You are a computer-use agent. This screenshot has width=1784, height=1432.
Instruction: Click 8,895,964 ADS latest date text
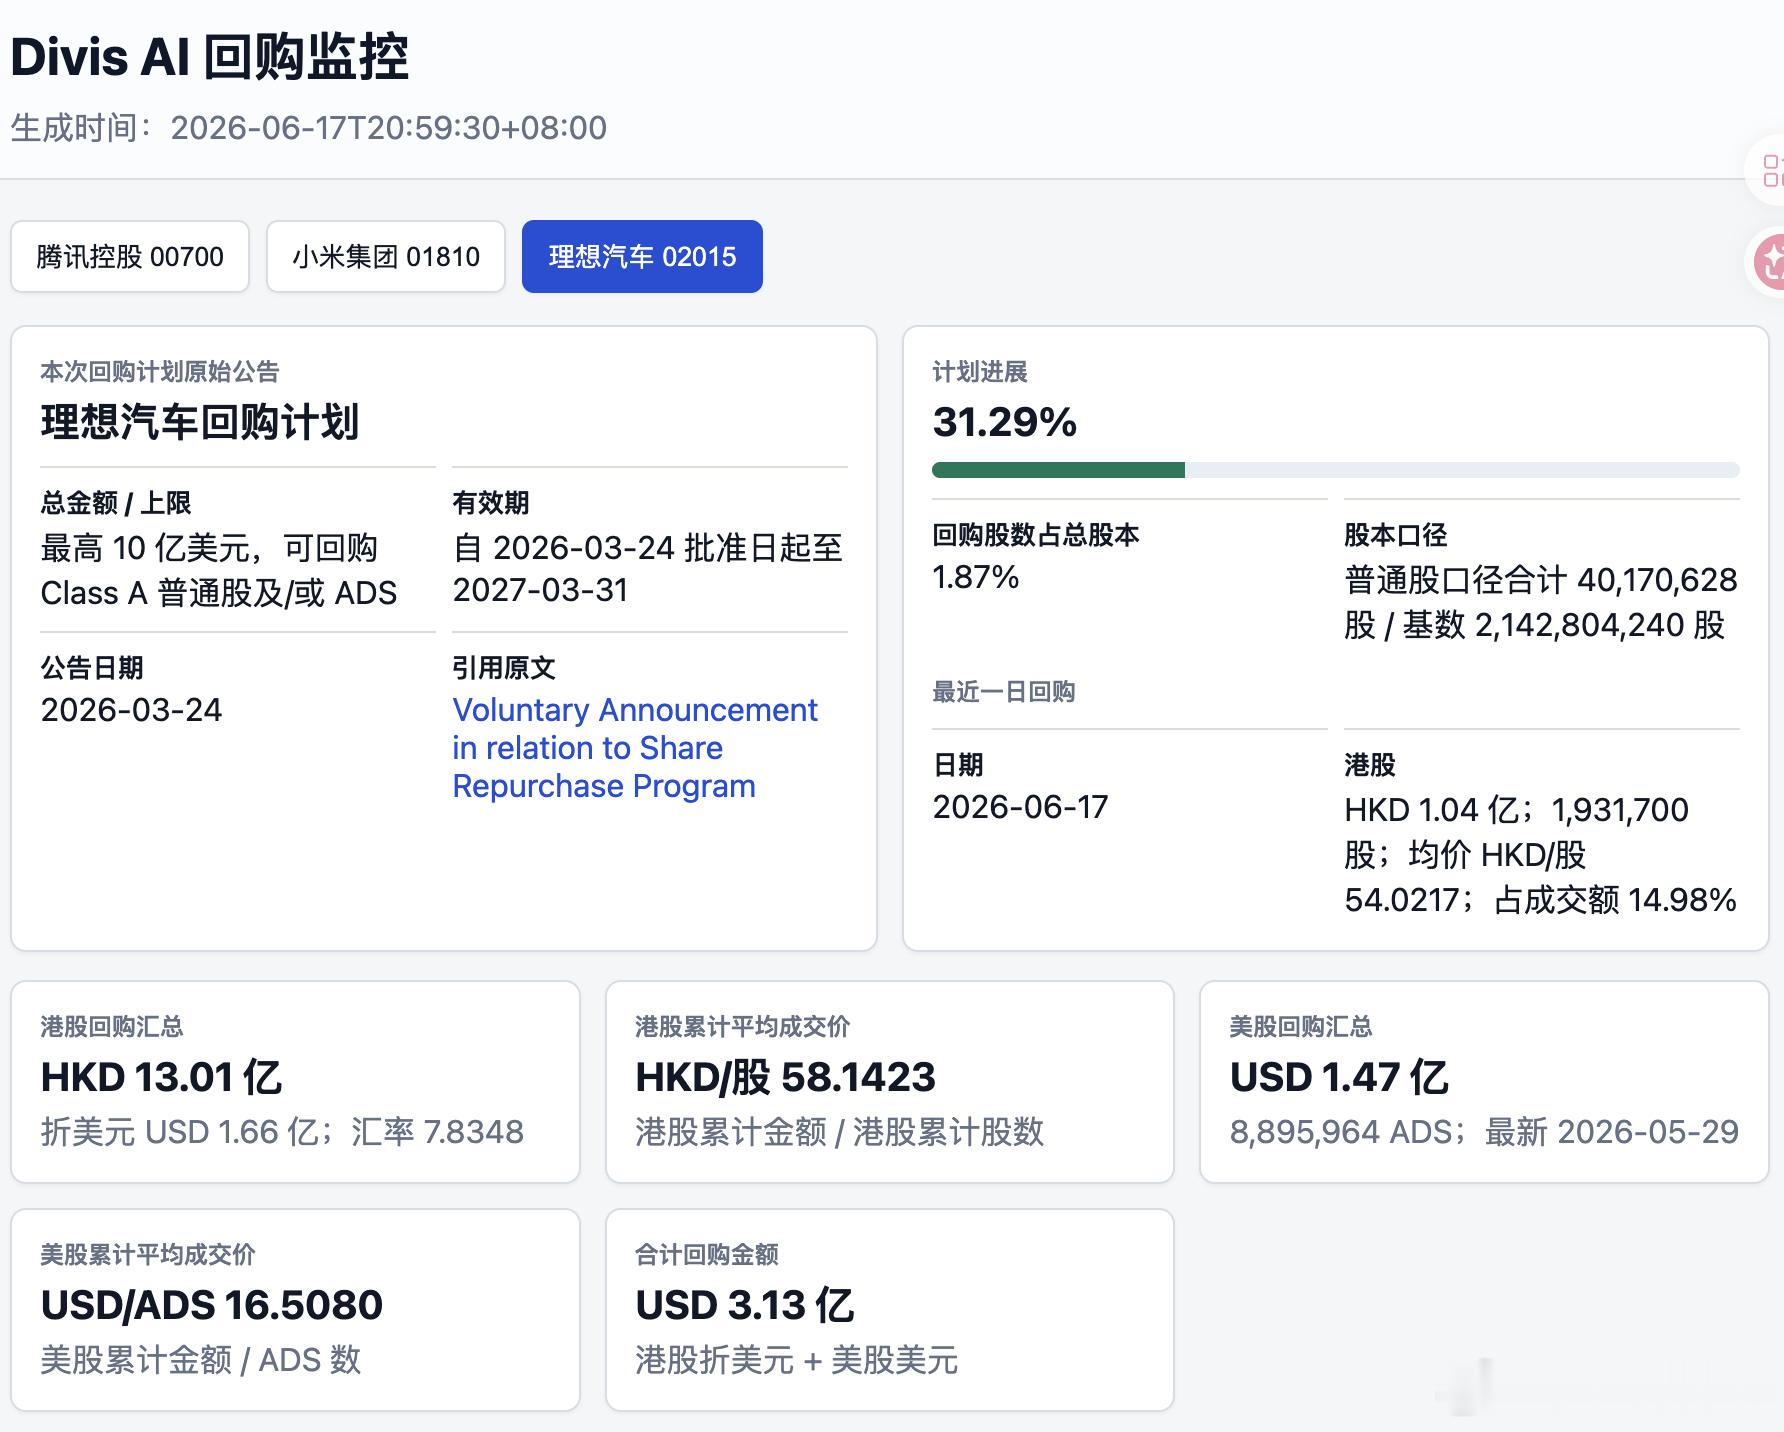(x=1484, y=1132)
